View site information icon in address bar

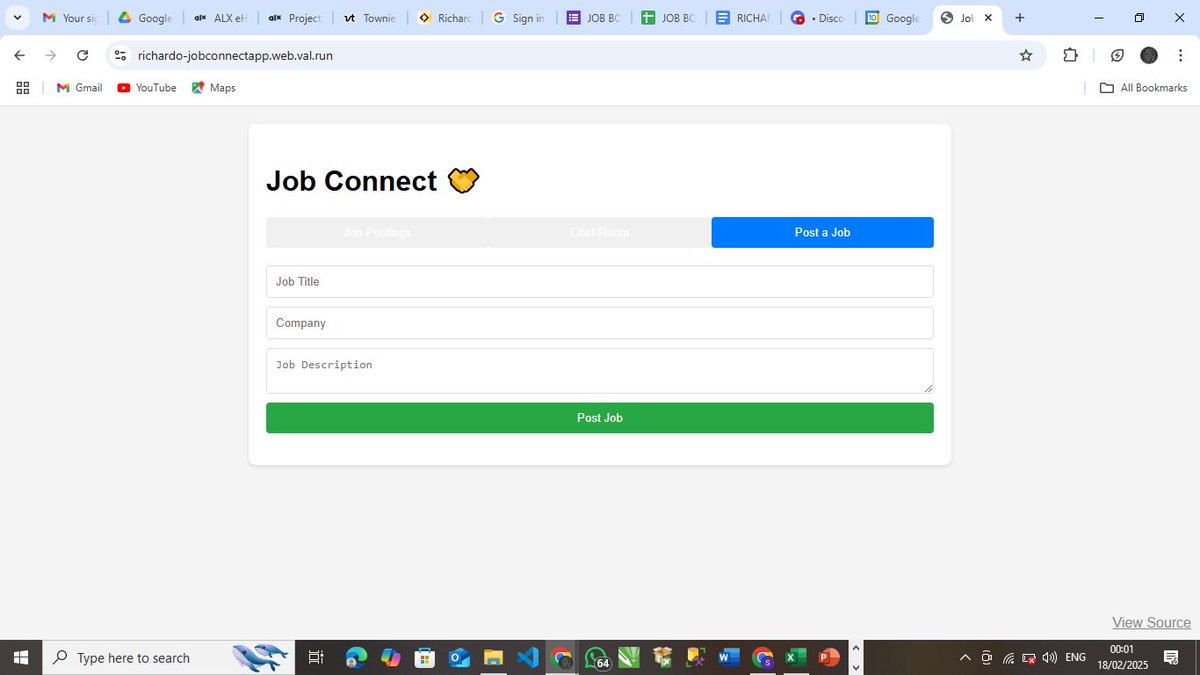(x=121, y=56)
